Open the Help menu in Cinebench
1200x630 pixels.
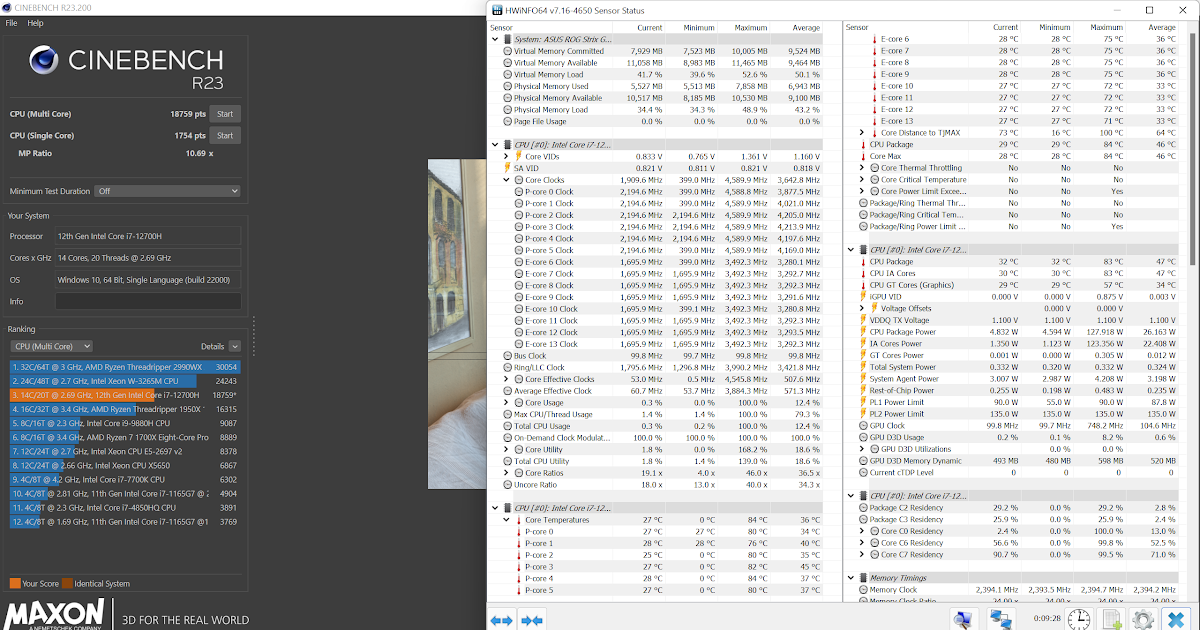pos(35,22)
